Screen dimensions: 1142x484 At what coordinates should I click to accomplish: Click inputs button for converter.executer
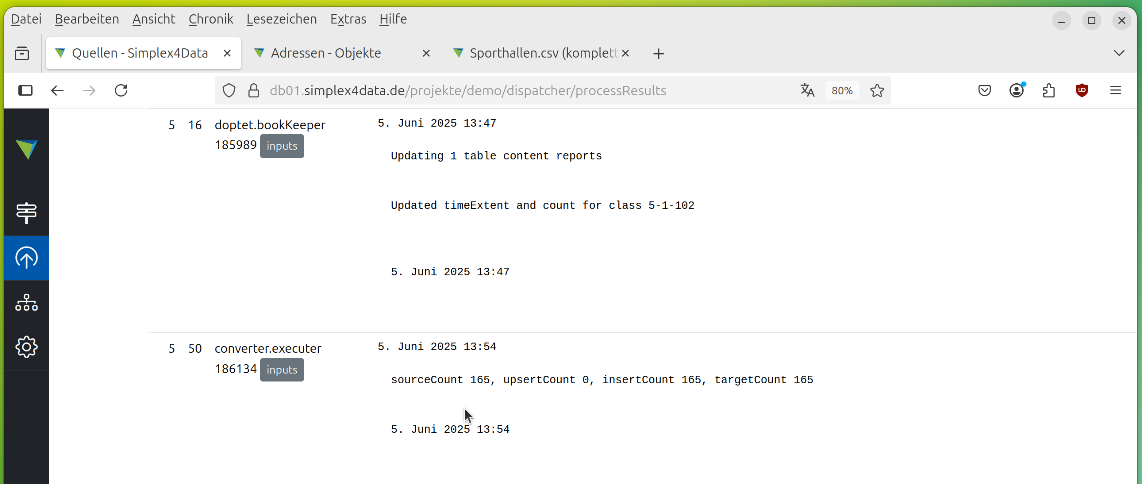click(282, 370)
